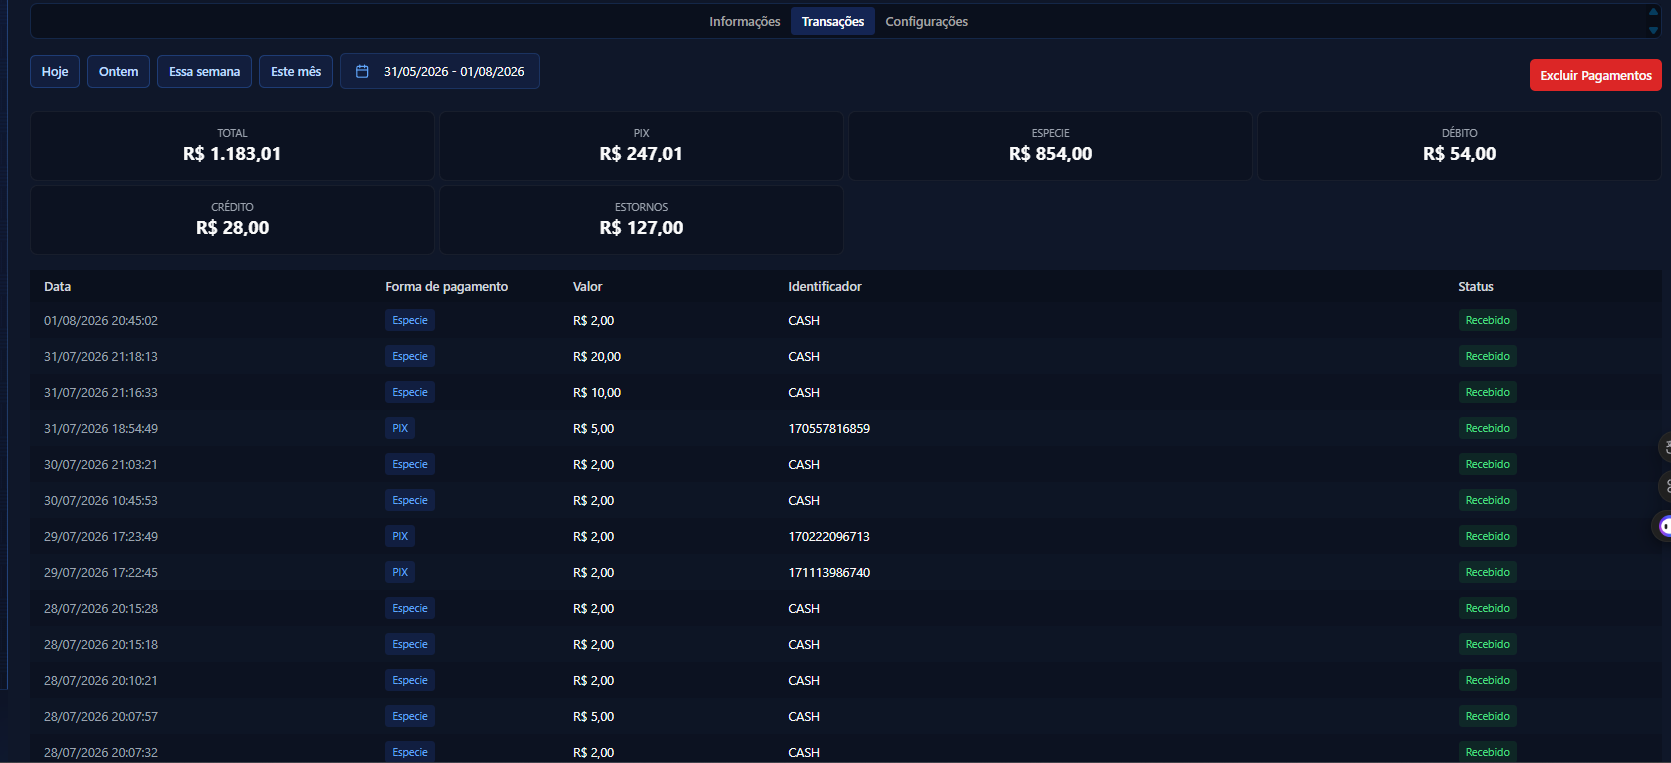Image resolution: width=1671 pixels, height=763 pixels.
Task: Click CASH in the 31/07/2026 21:18:13 row
Action: tap(804, 356)
